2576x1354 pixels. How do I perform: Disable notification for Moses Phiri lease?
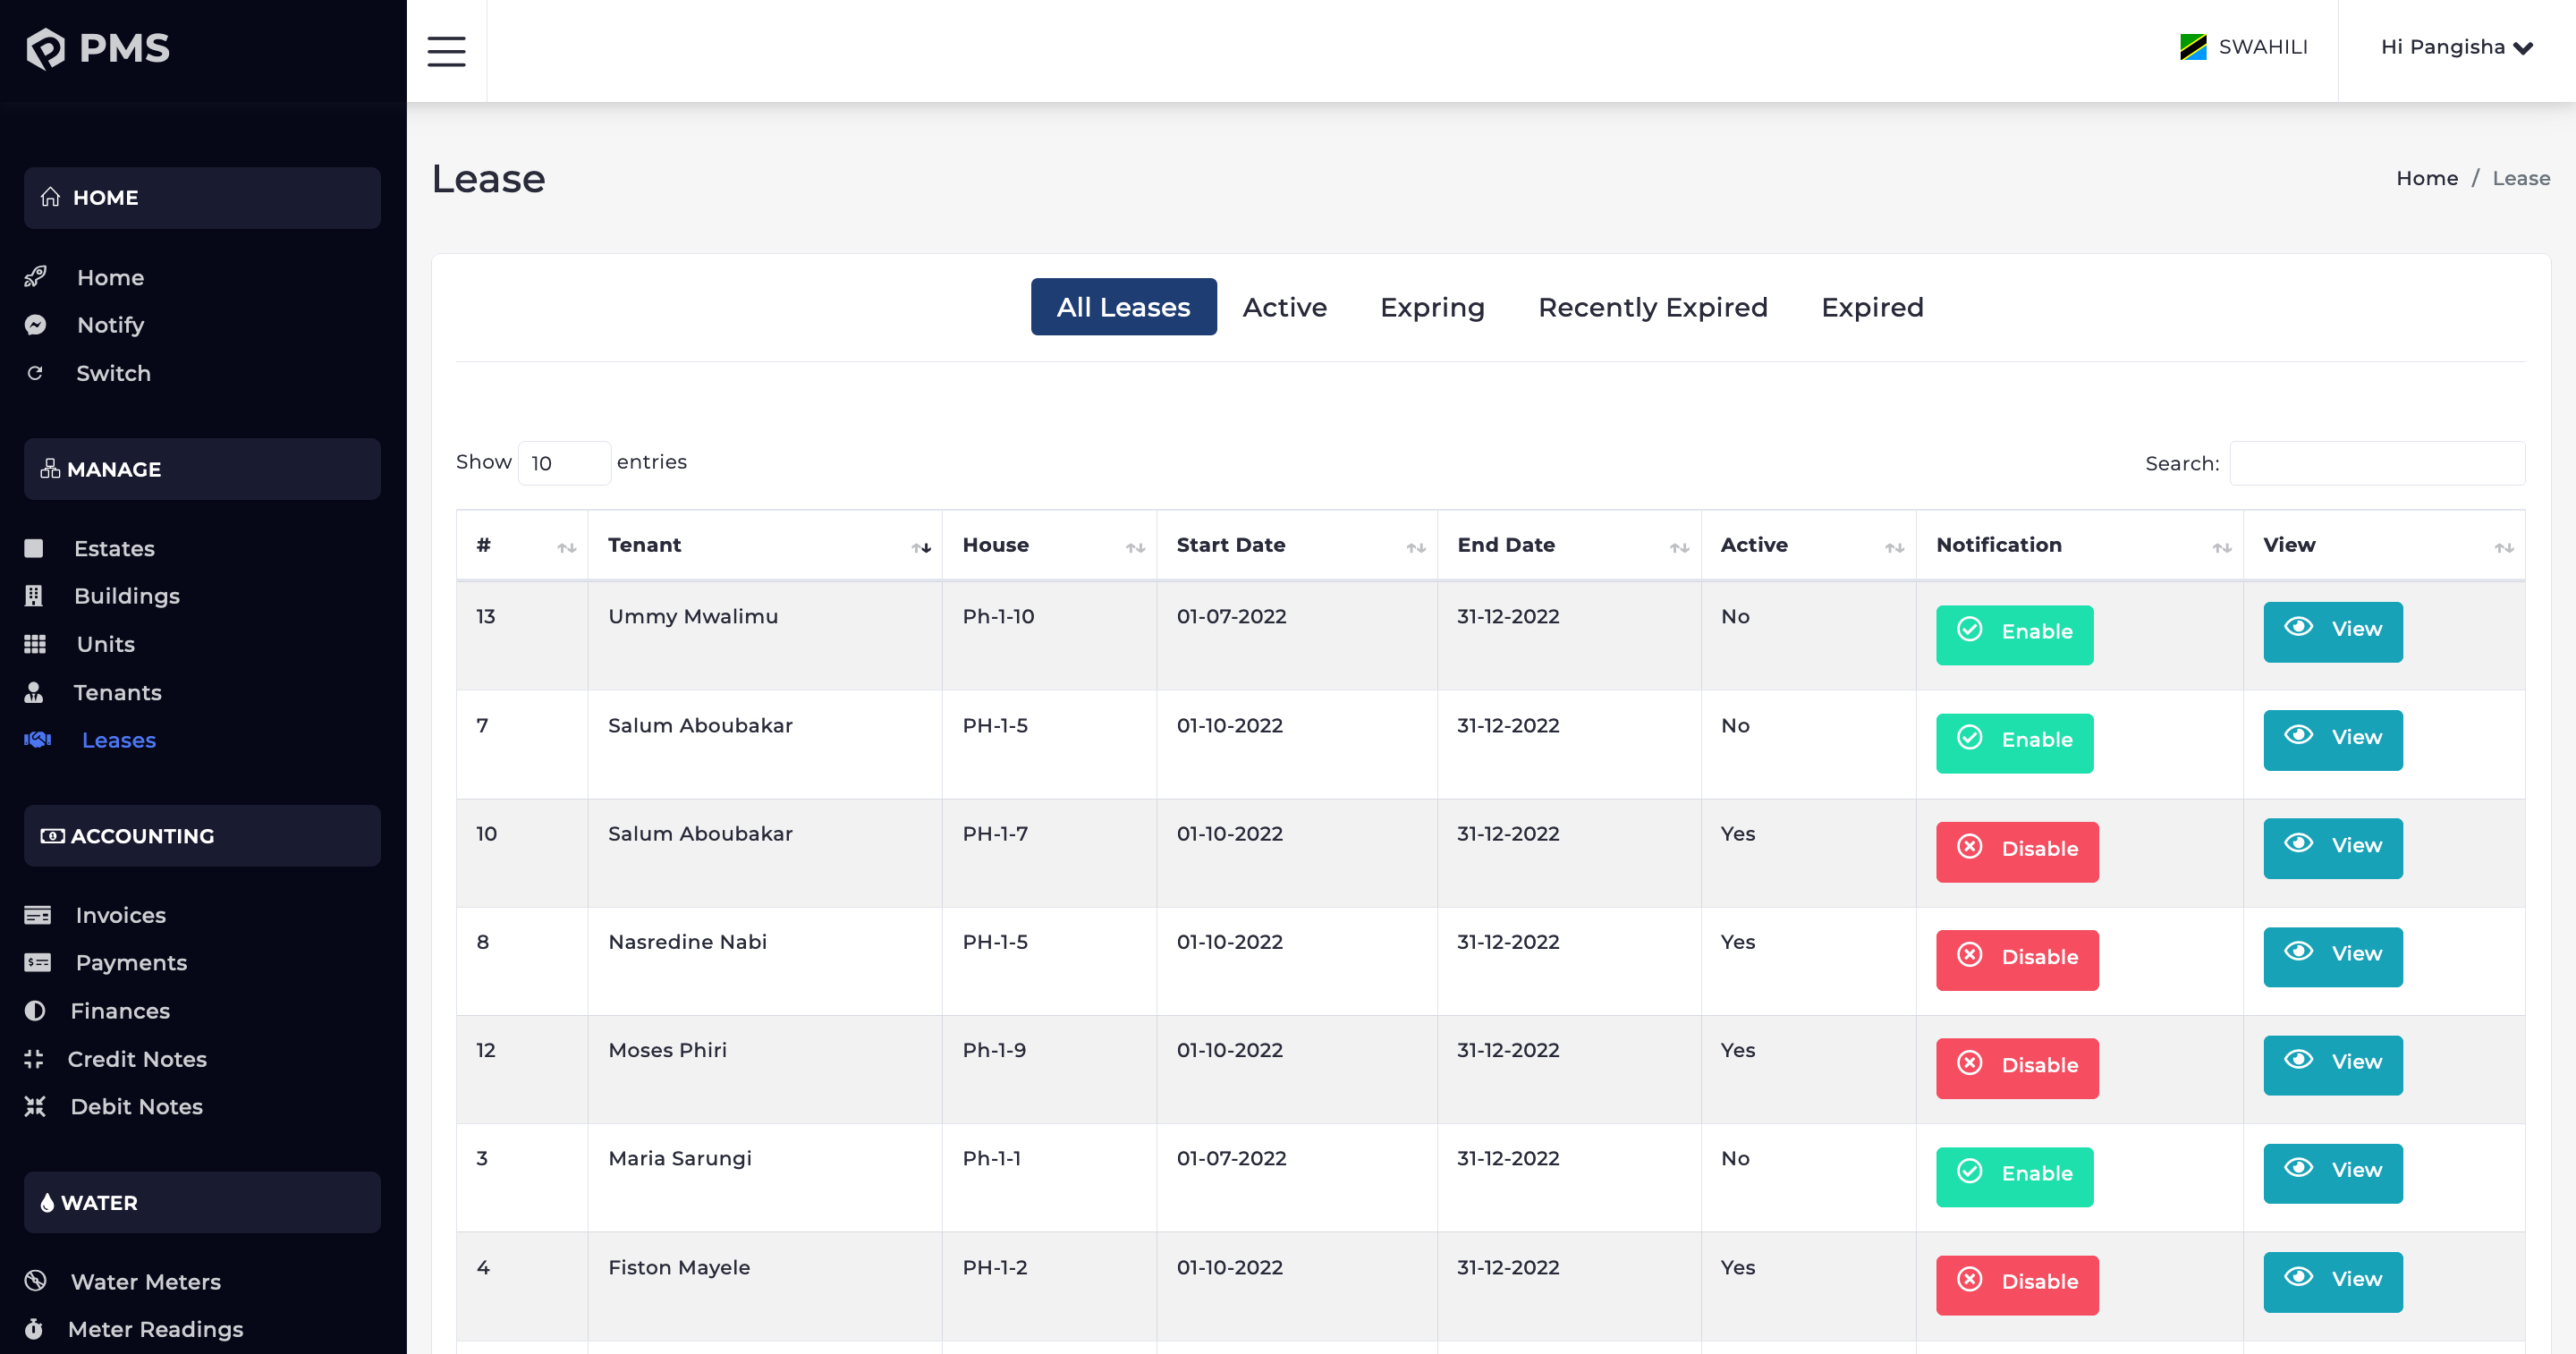coord(2016,1066)
